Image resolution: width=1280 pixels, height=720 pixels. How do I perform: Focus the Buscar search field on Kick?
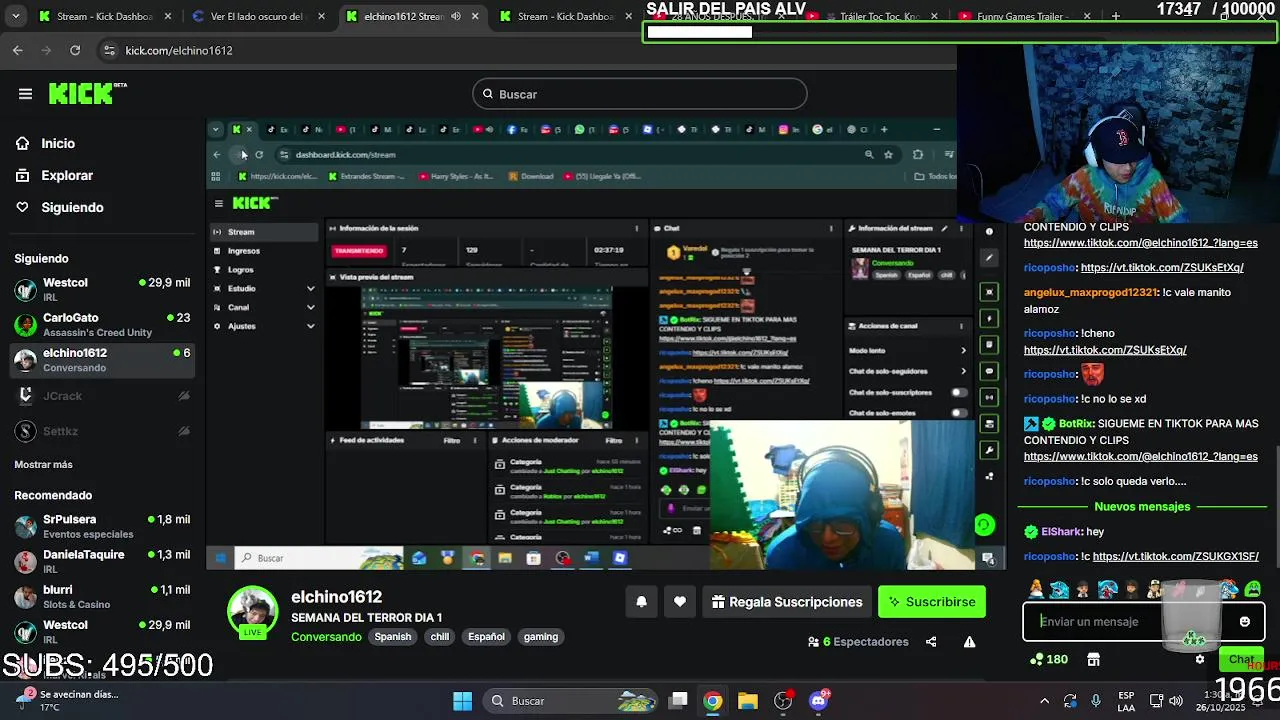[x=640, y=94]
